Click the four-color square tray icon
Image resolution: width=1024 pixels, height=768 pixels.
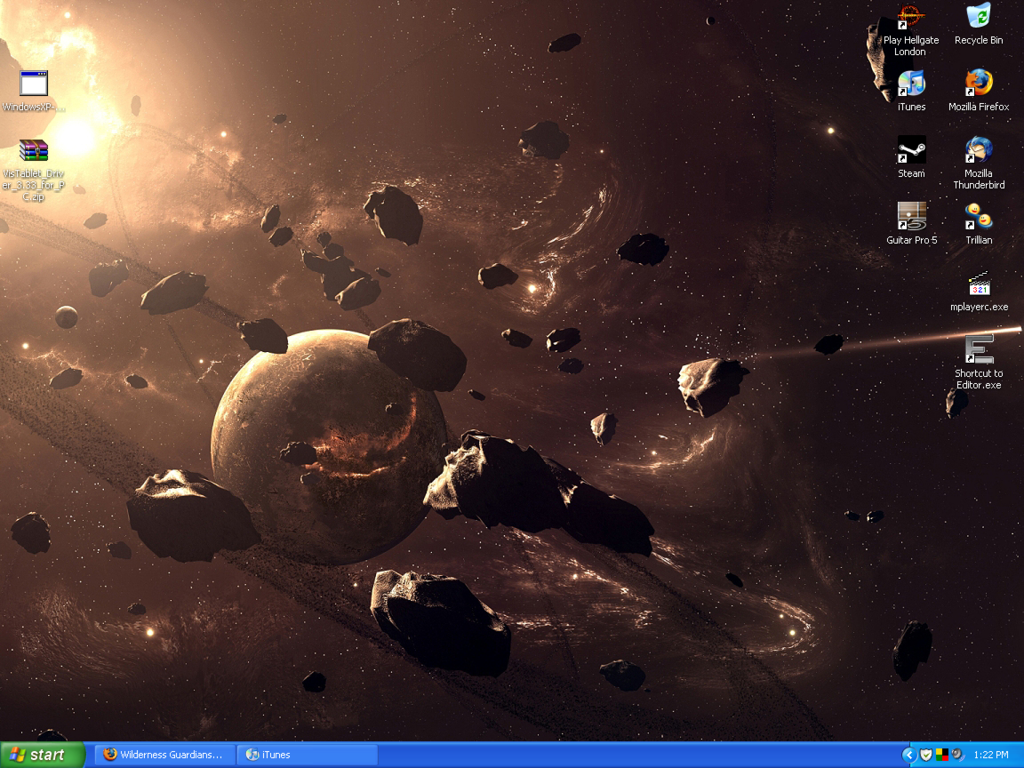click(x=942, y=755)
